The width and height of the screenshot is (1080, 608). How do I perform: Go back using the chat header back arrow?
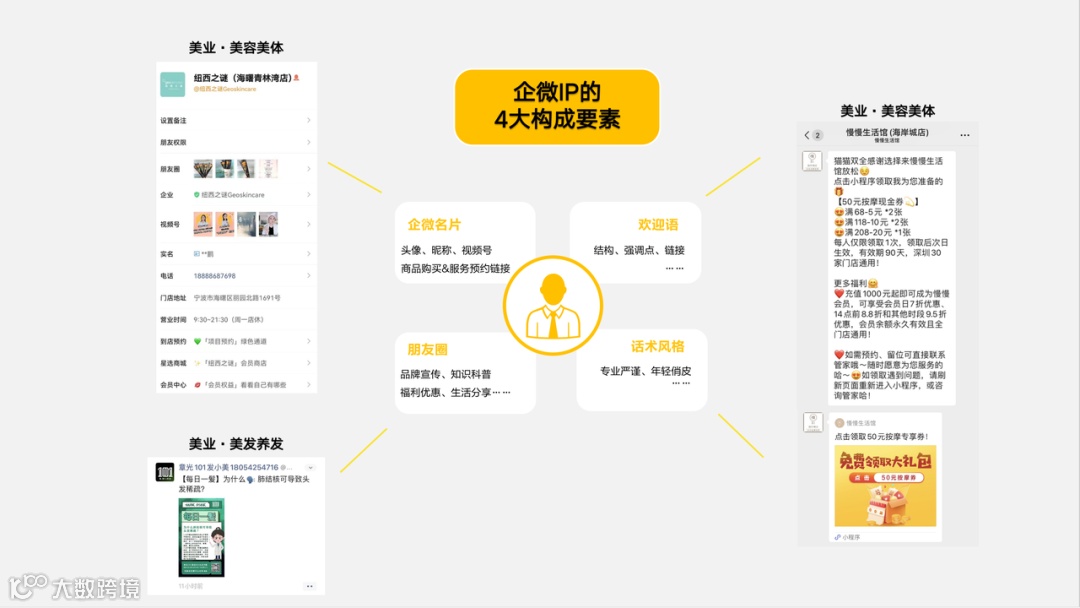point(807,135)
